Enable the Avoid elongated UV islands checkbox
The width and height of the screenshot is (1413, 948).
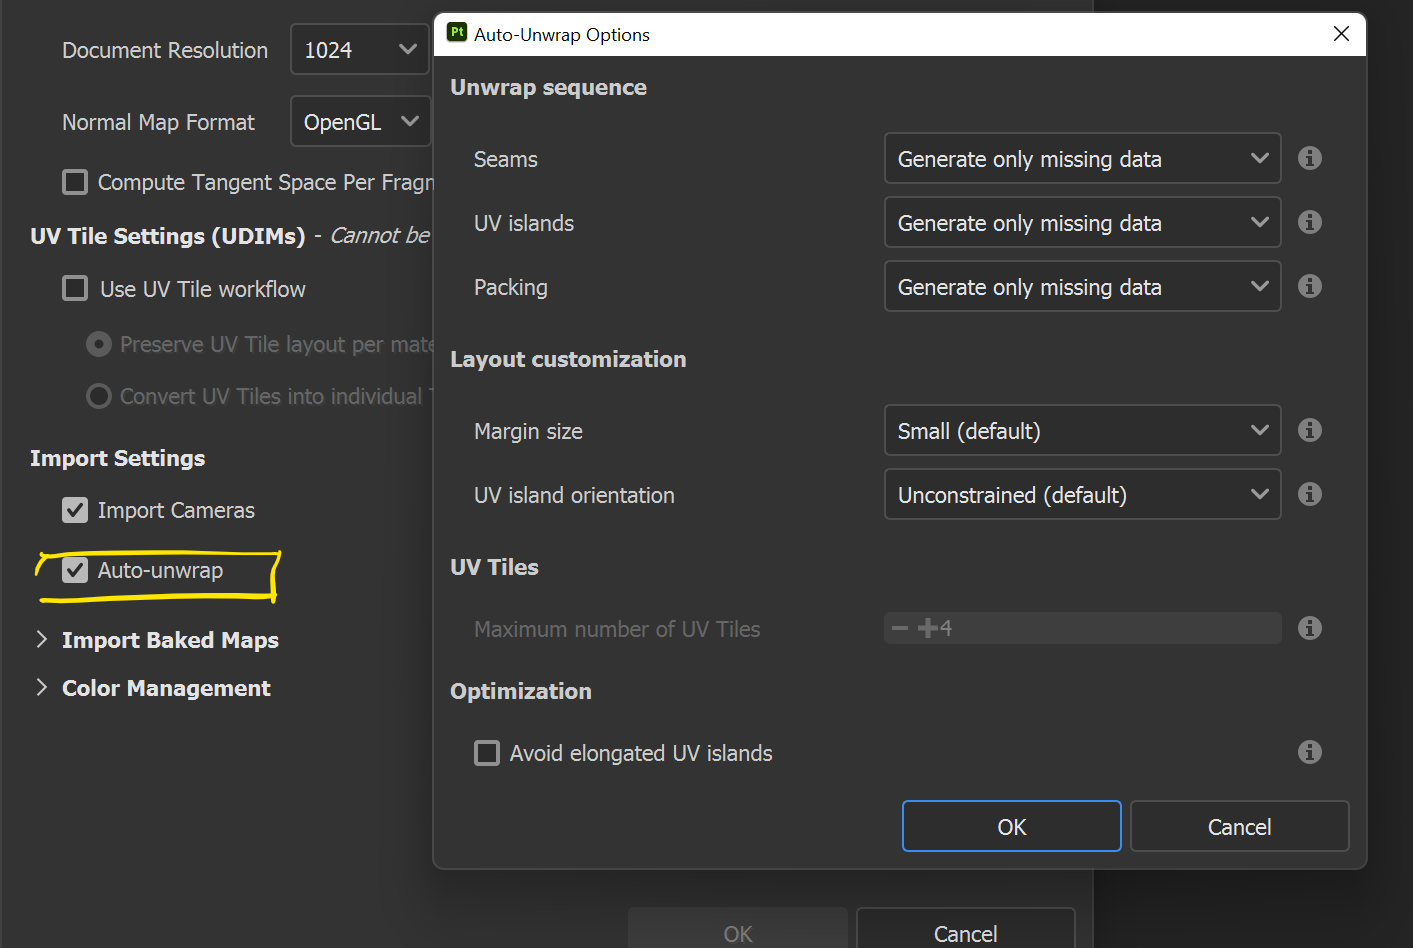point(487,753)
